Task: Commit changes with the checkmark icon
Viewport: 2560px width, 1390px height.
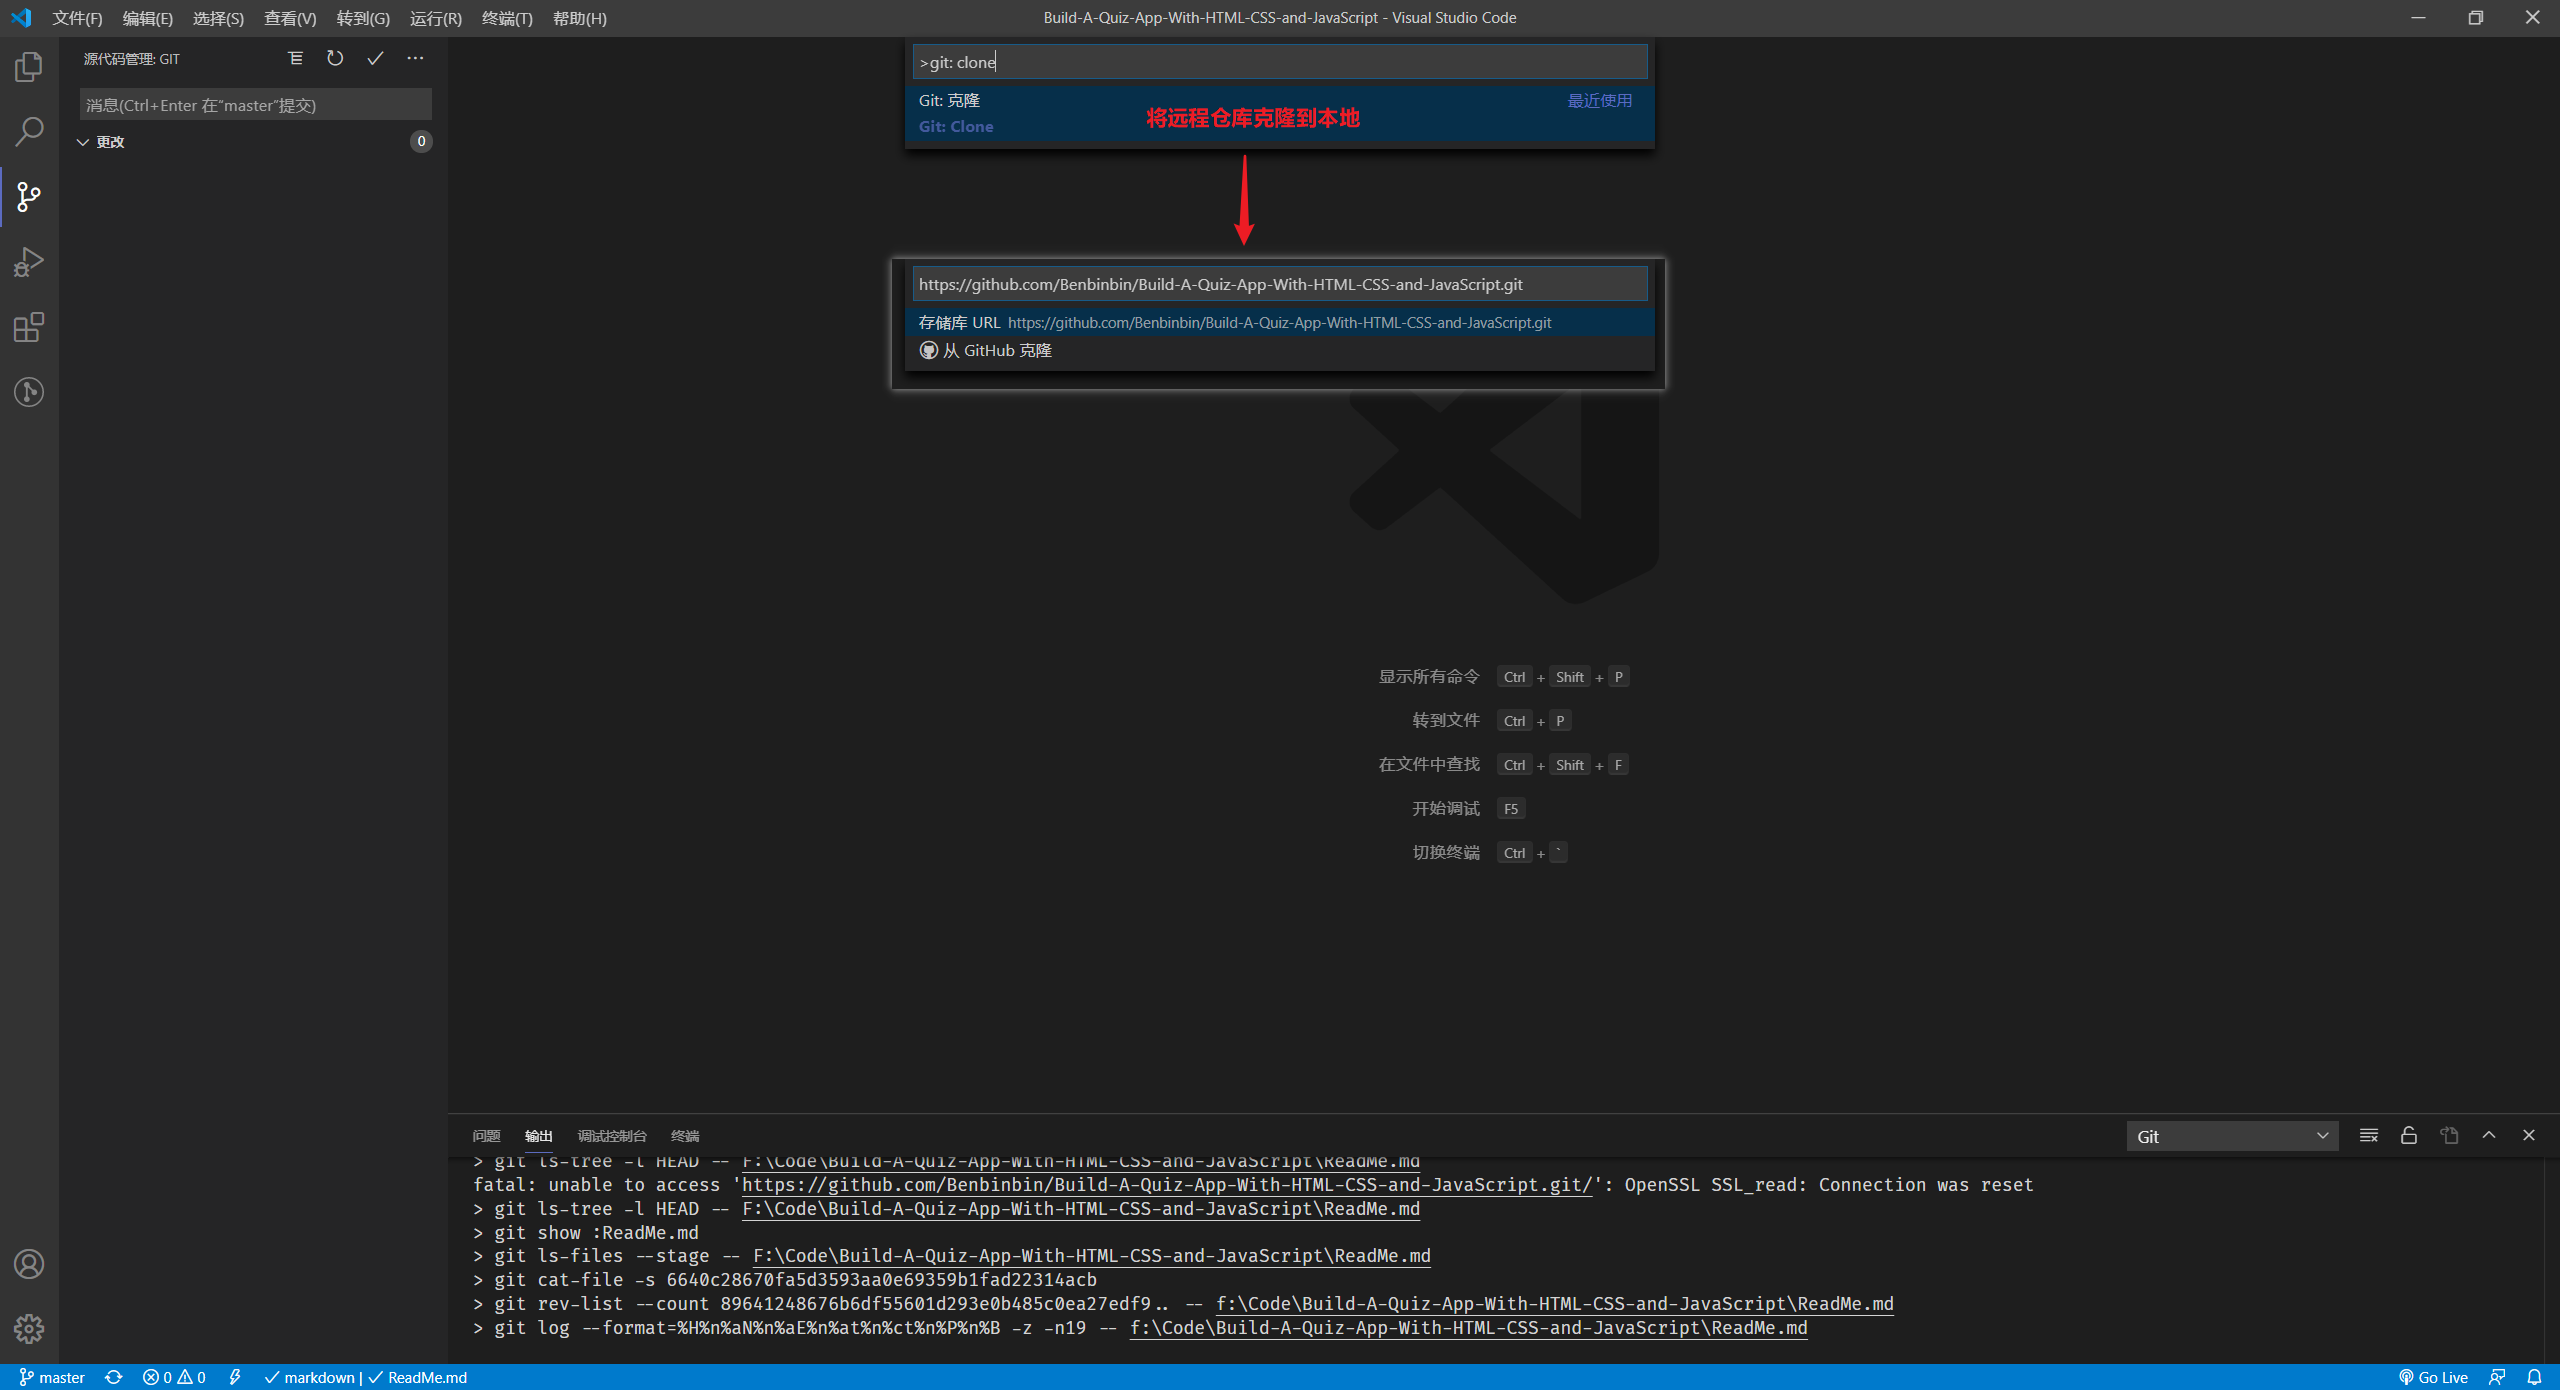Action: point(375,58)
